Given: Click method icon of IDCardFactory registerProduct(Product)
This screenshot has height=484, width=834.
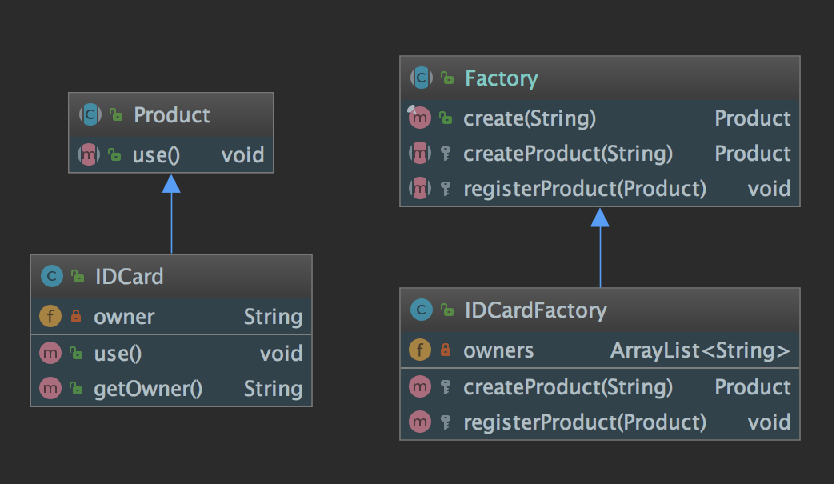Looking at the screenshot, I should (x=420, y=422).
